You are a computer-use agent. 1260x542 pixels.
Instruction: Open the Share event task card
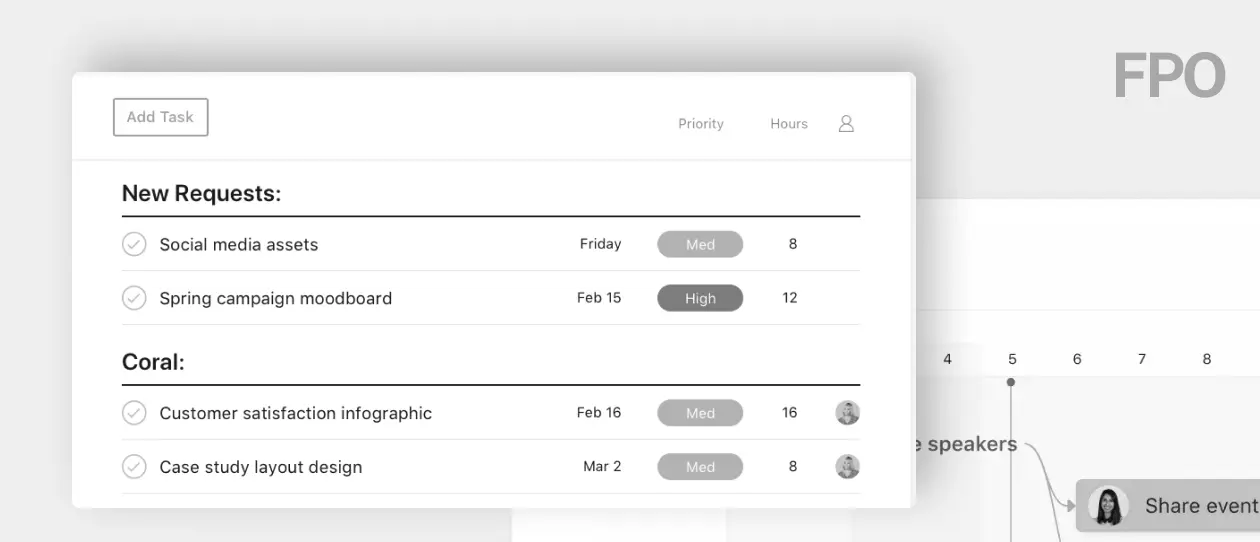tap(1168, 506)
